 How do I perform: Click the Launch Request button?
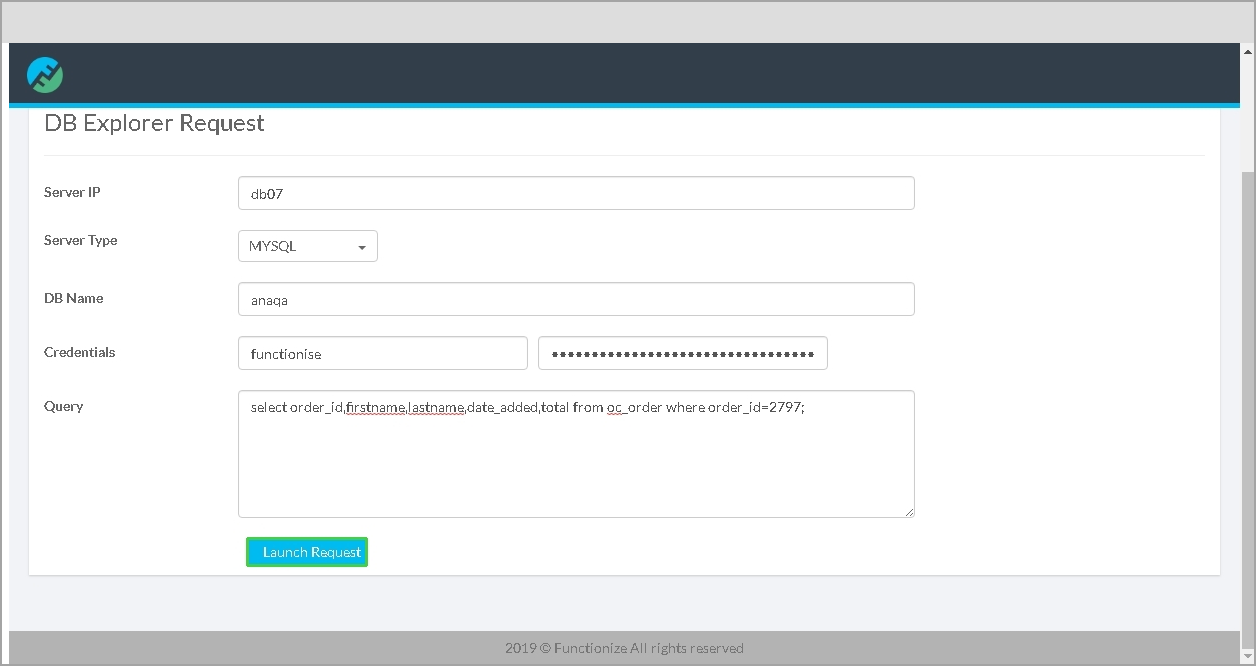307,552
